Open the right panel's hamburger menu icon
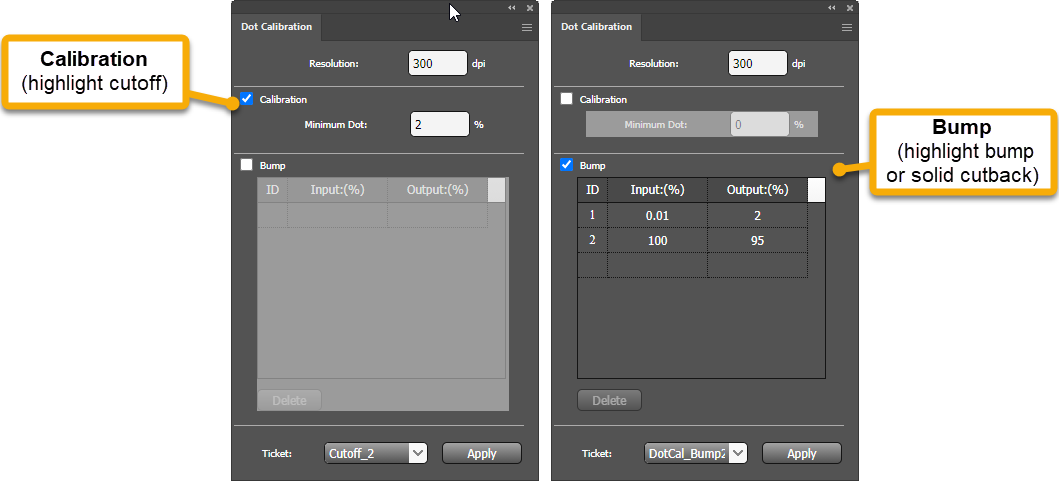The height and width of the screenshot is (481, 1059). click(x=847, y=28)
